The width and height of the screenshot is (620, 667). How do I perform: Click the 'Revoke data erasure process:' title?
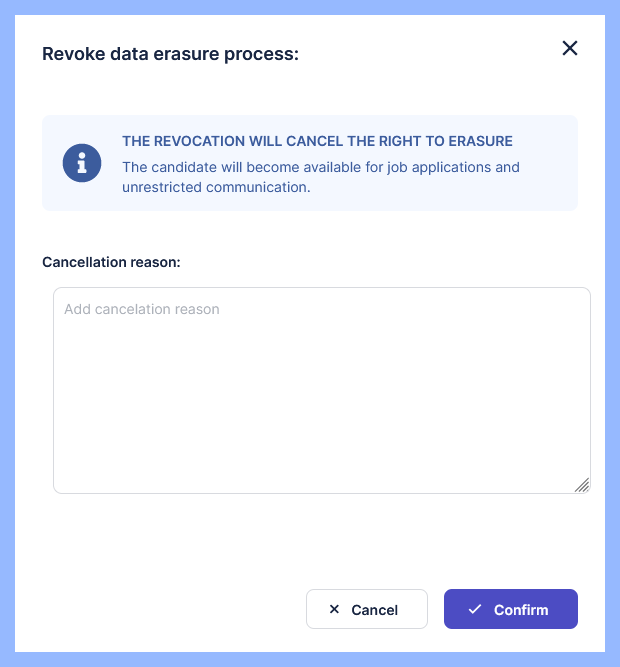pos(170,54)
